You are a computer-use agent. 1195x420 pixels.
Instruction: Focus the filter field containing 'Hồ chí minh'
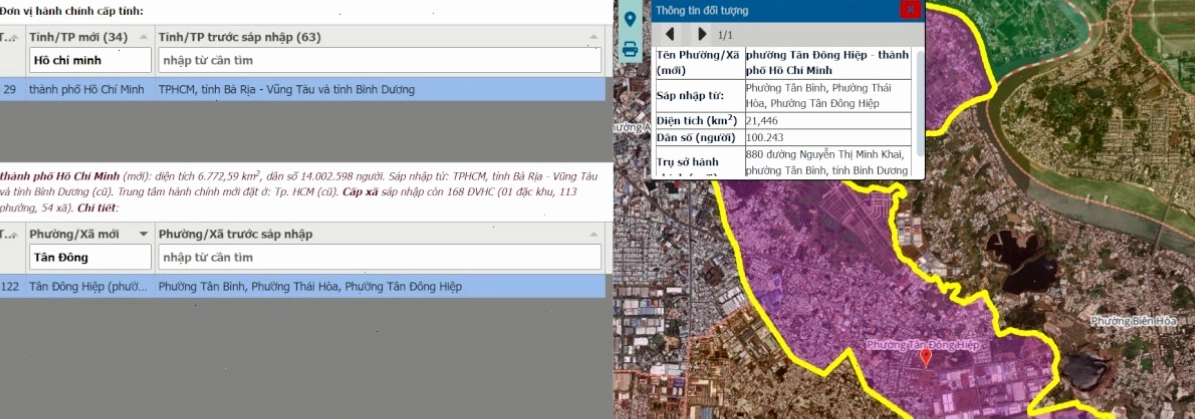point(91,60)
